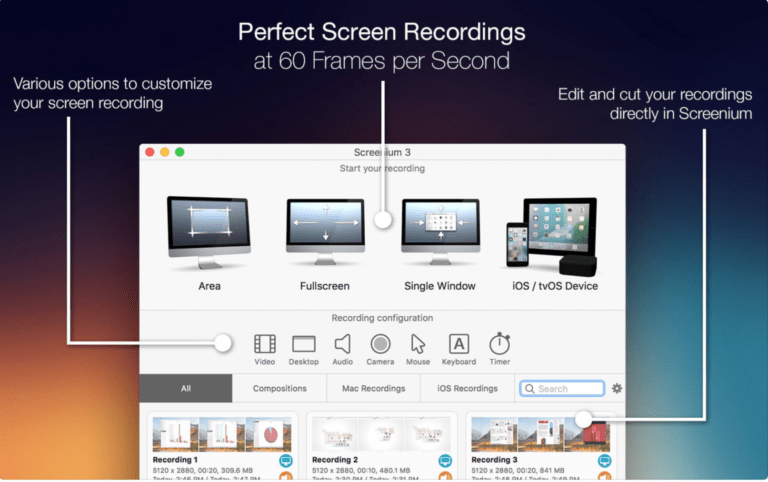The image size is (768, 482).
Task: Open Timer configuration settings
Action: point(500,349)
